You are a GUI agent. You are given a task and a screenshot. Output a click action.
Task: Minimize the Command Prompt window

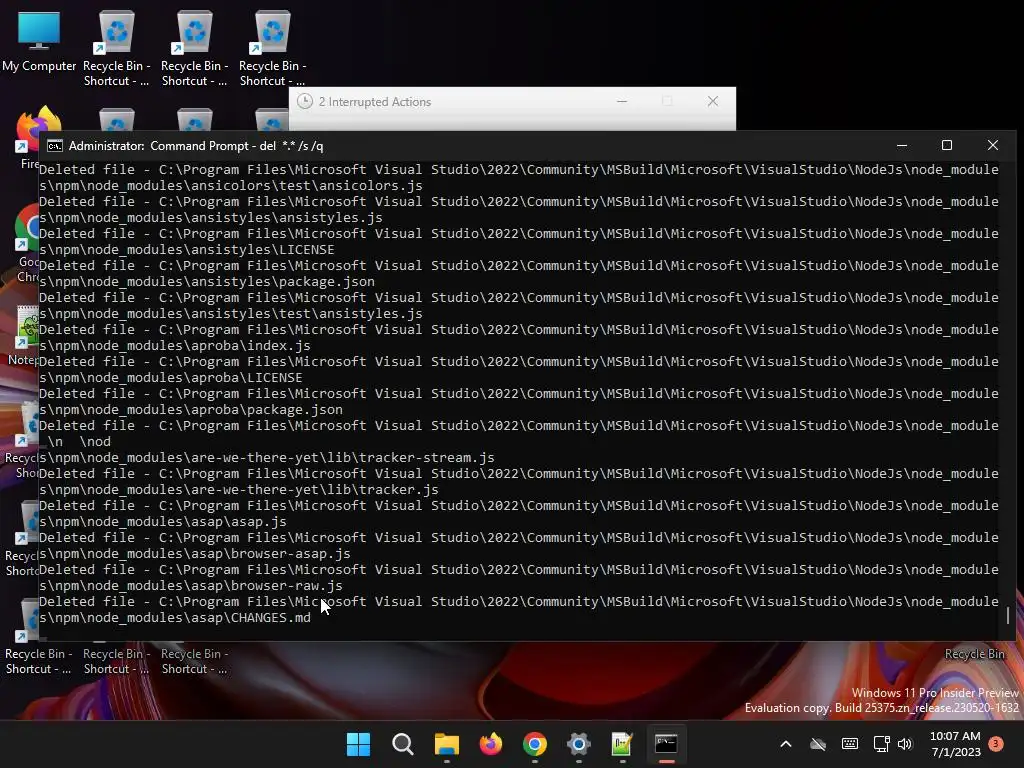tap(902, 145)
